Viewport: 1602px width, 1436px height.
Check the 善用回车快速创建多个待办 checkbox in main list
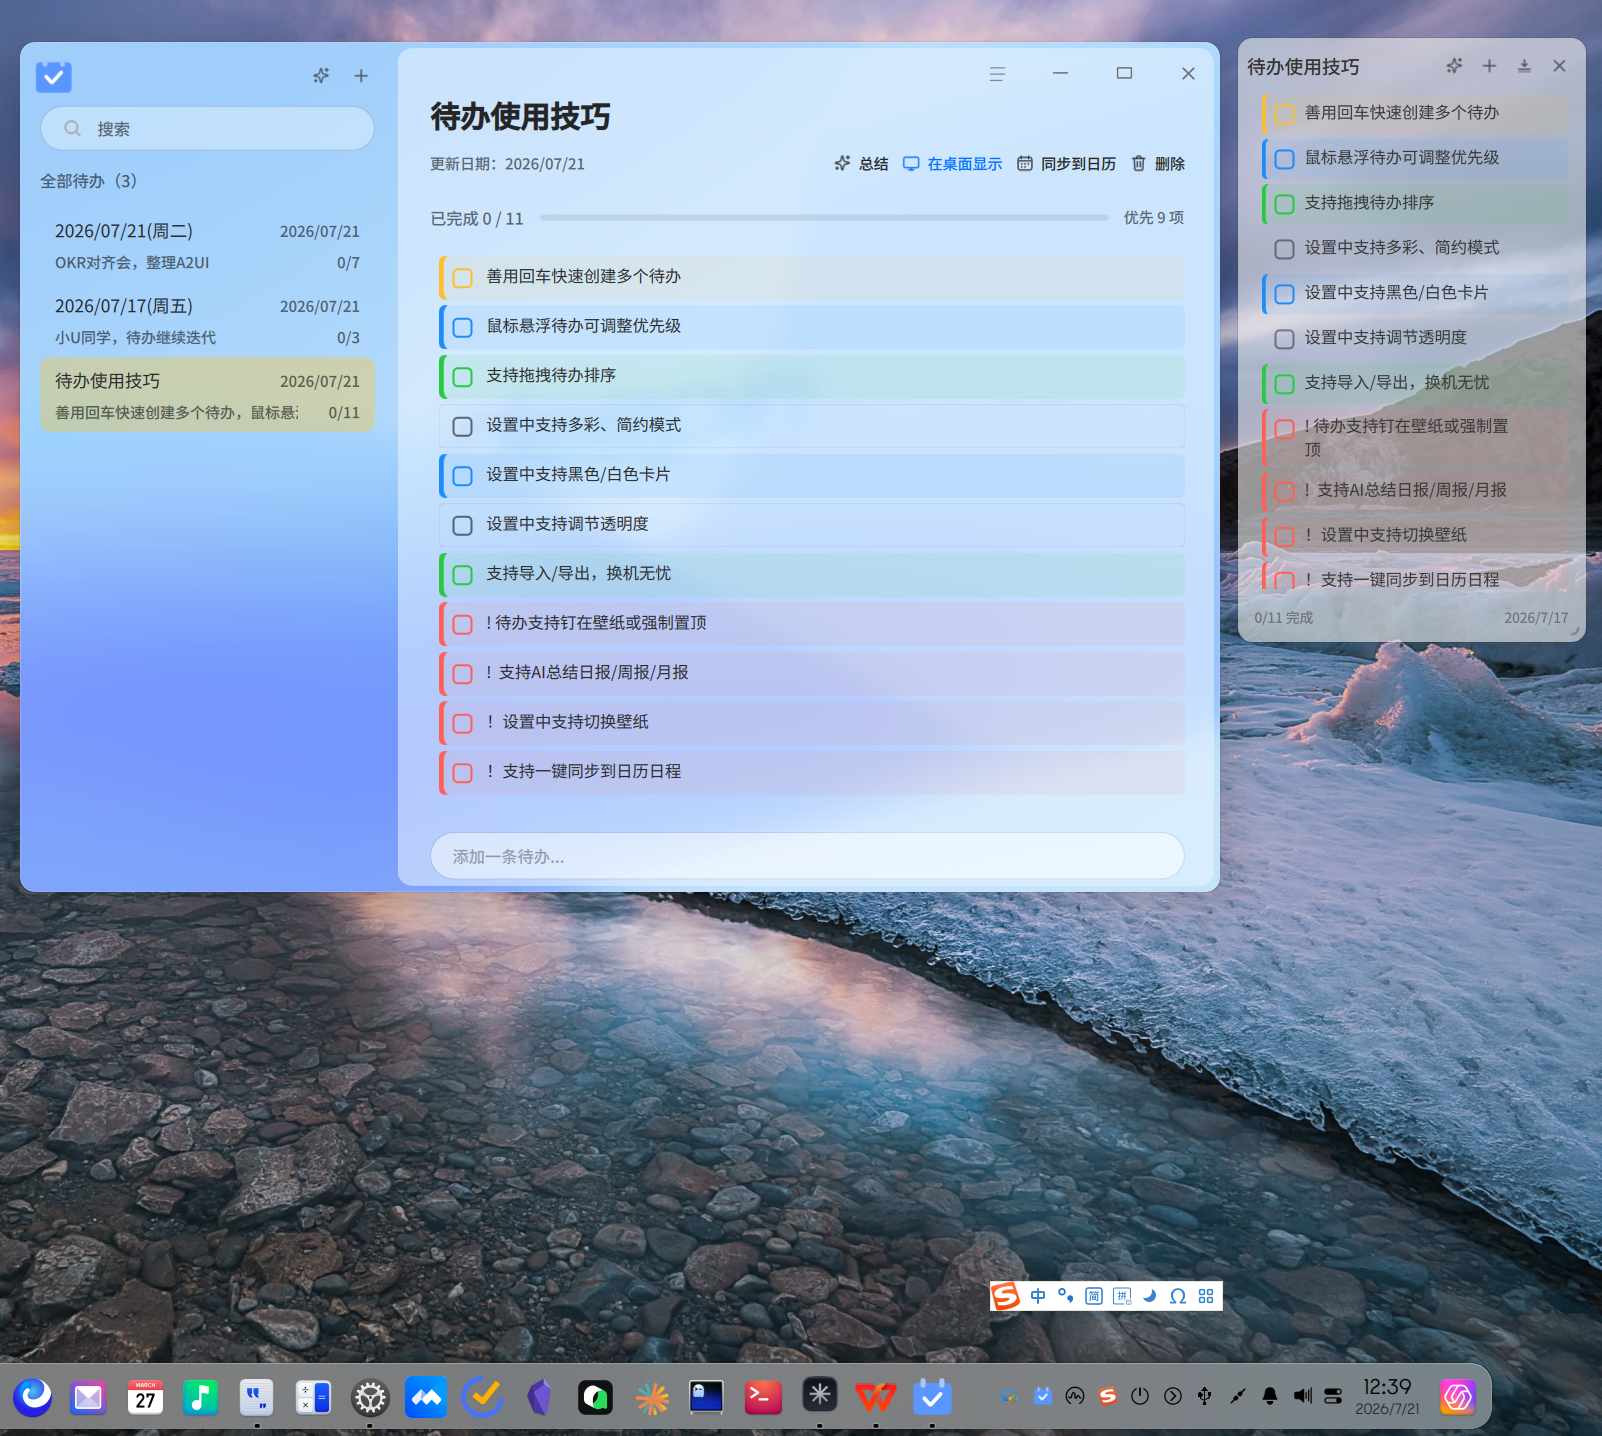click(x=462, y=277)
